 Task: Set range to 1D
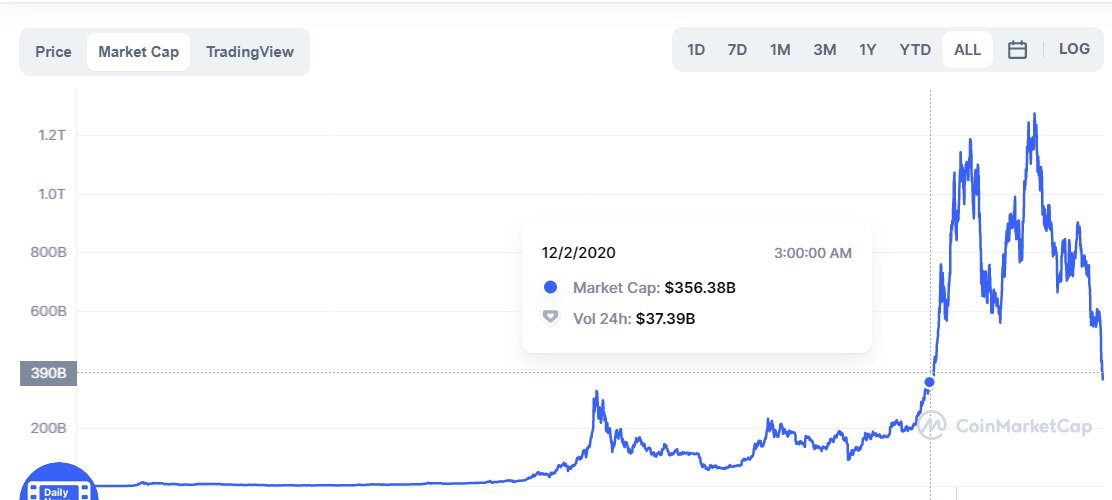tap(696, 50)
